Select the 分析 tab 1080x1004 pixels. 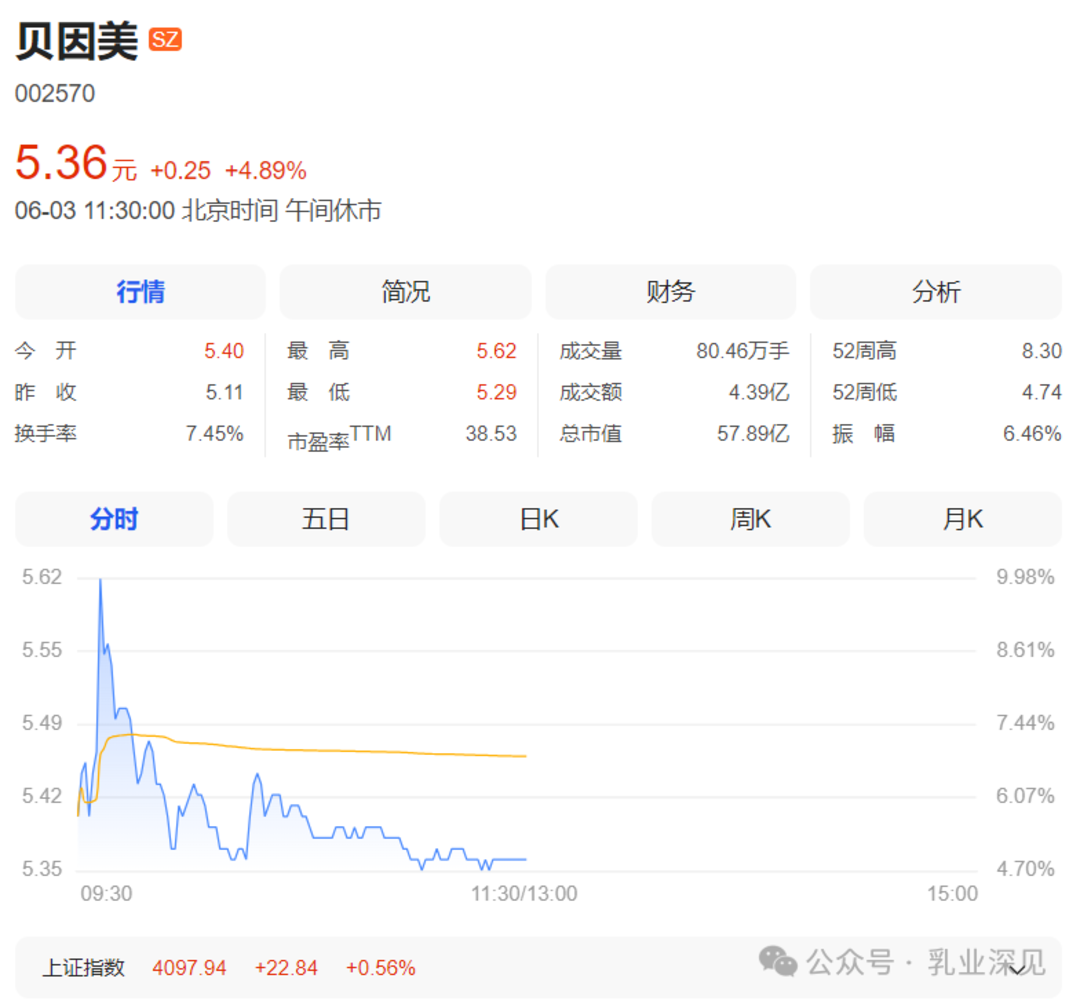936,292
